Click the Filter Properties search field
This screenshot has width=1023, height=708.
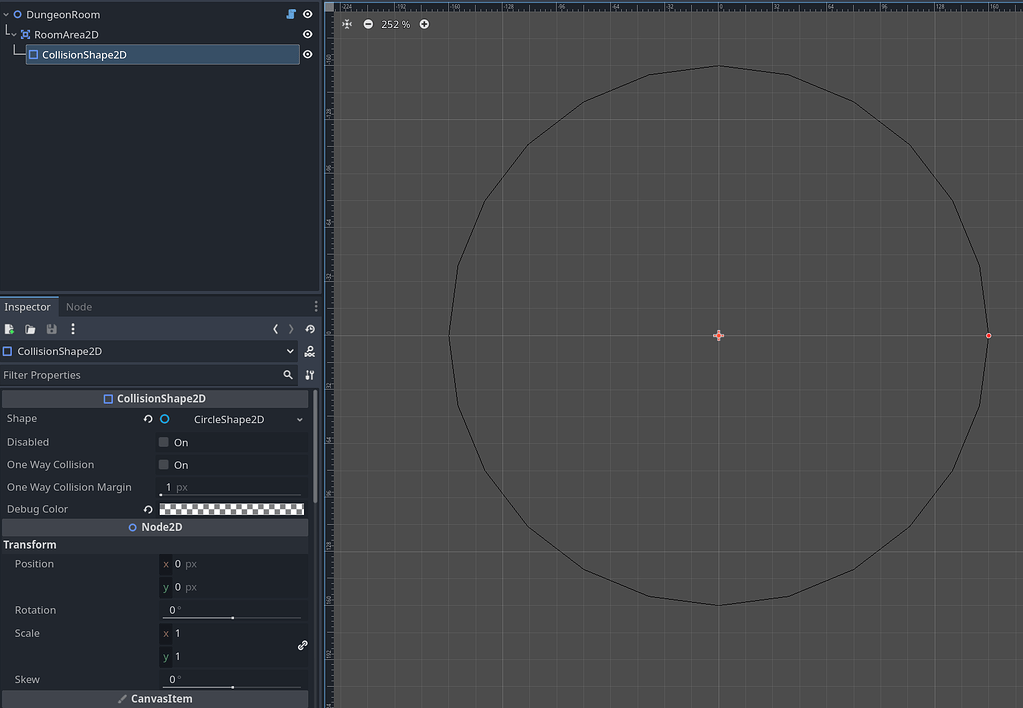tap(140, 374)
